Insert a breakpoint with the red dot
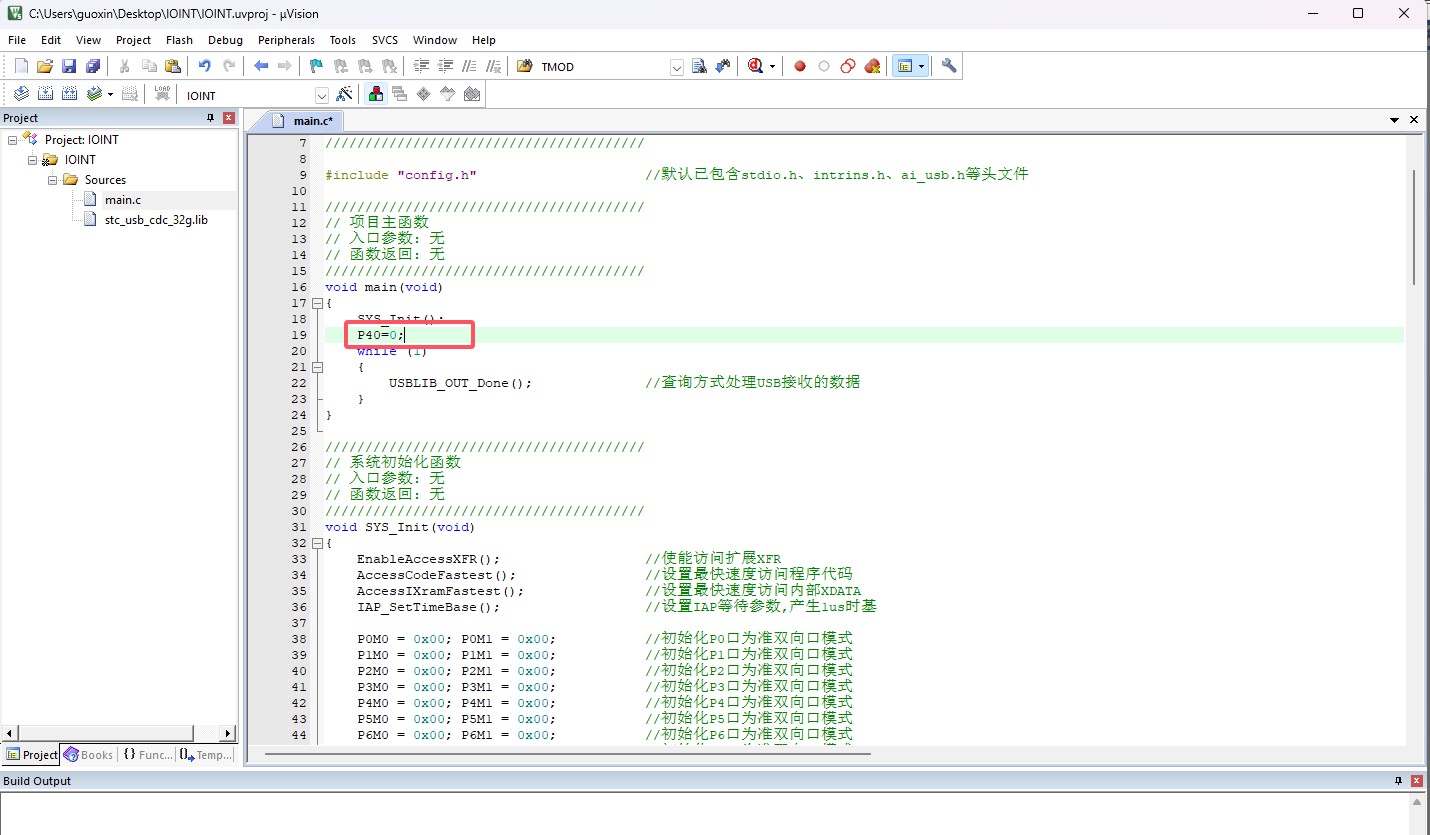1430x835 pixels. (800, 66)
